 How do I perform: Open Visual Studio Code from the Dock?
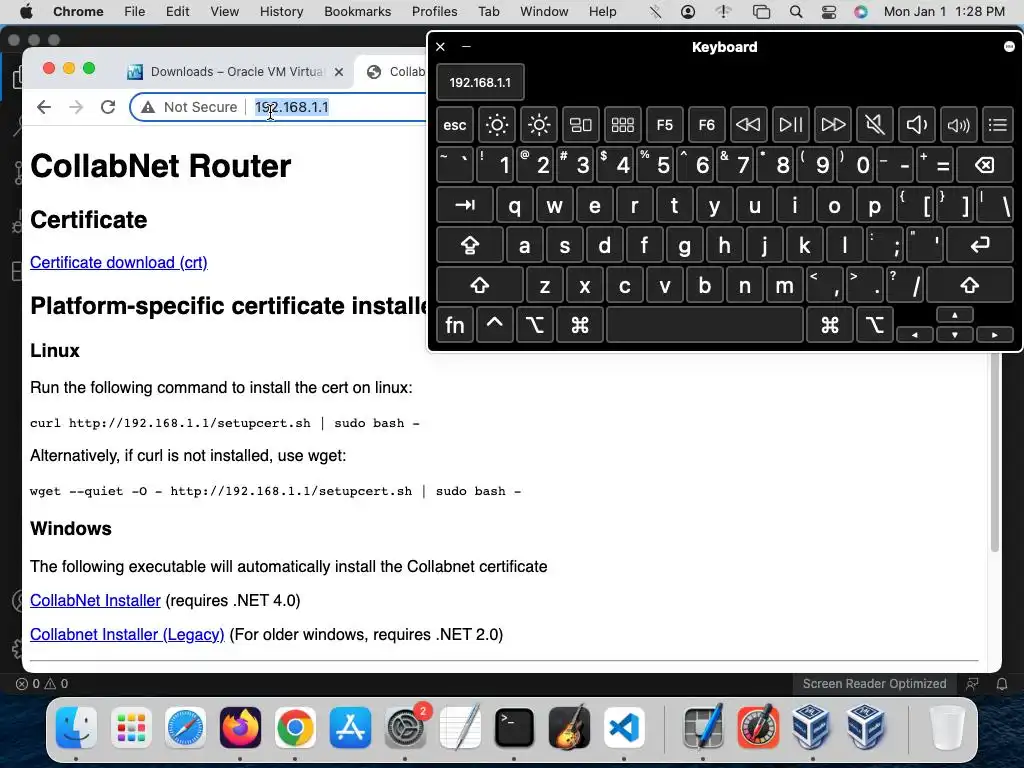point(624,728)
